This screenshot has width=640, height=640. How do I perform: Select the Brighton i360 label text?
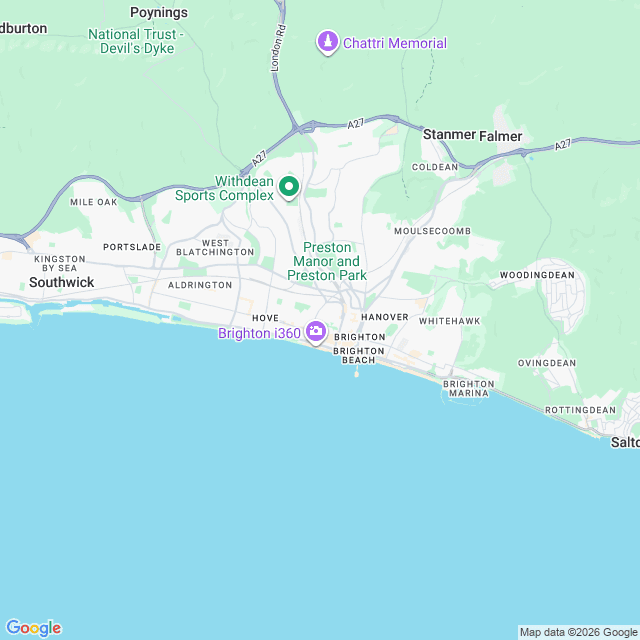tap(259, 333)
